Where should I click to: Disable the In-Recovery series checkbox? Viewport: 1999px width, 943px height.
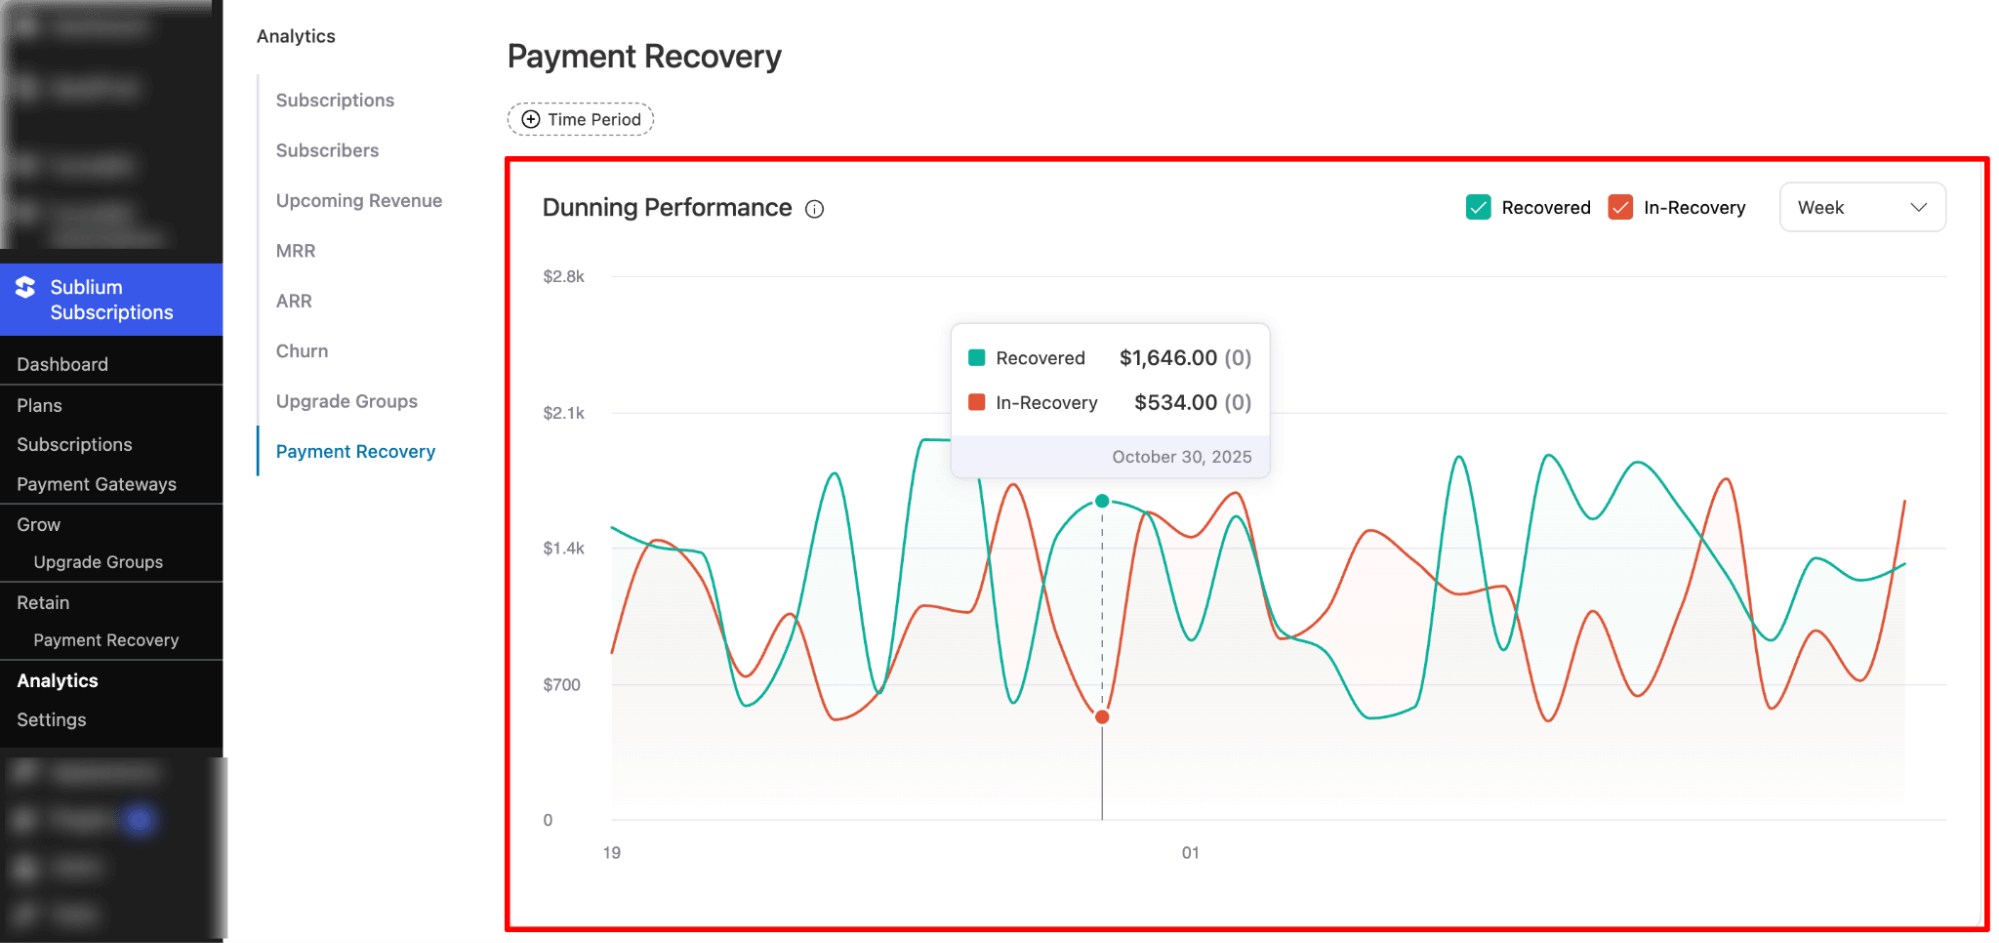[1619, 207]
